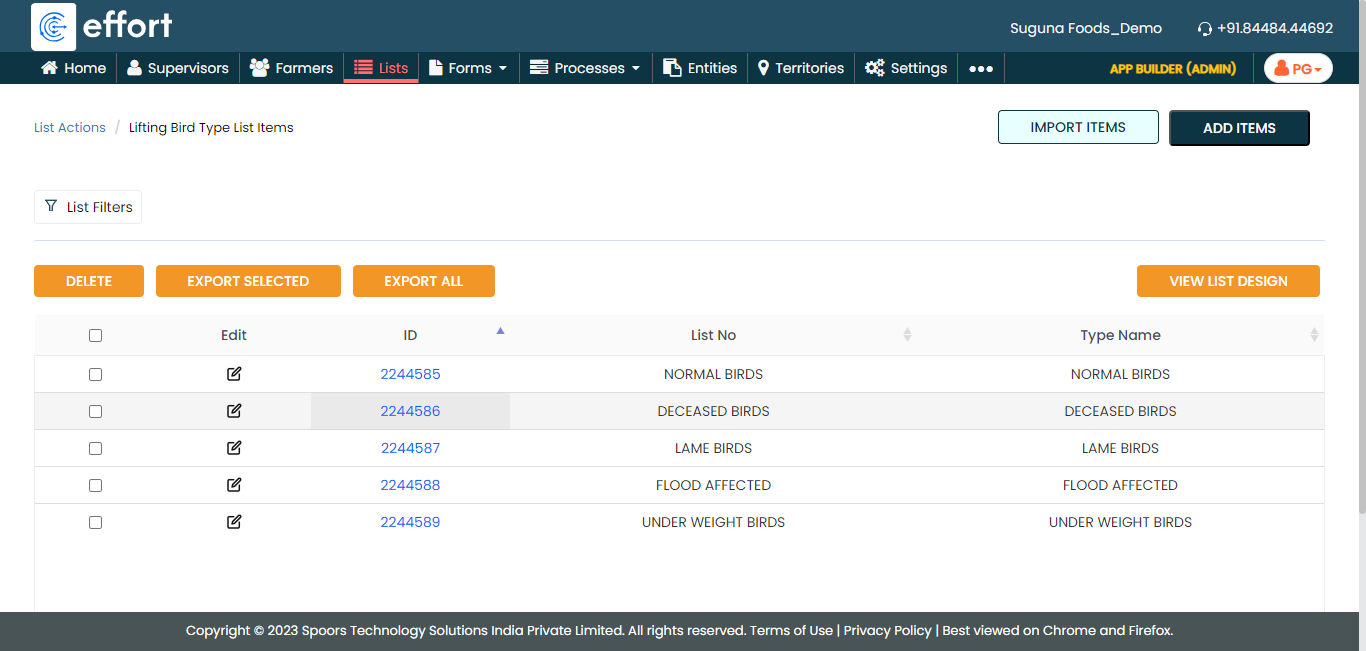The width and height of the screenshot is (1366, 651).
Task: Select checkbox for item 2244588
Action: 95,485
